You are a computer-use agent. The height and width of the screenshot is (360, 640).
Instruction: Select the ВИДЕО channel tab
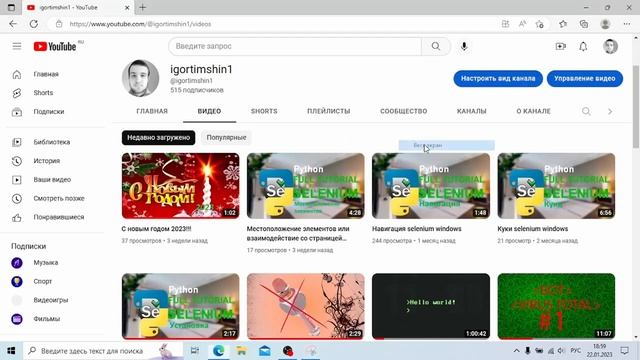[x=209, y=111]
